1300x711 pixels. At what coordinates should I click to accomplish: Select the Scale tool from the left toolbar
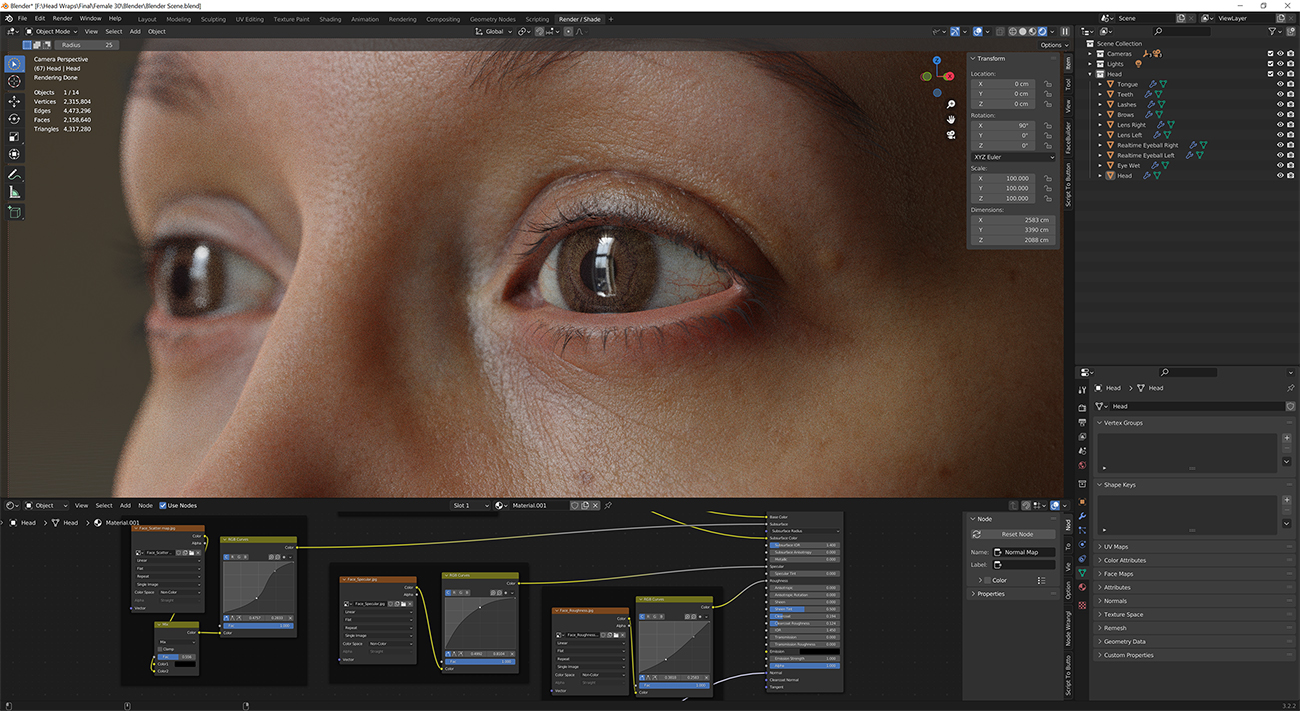pos(14,136)
